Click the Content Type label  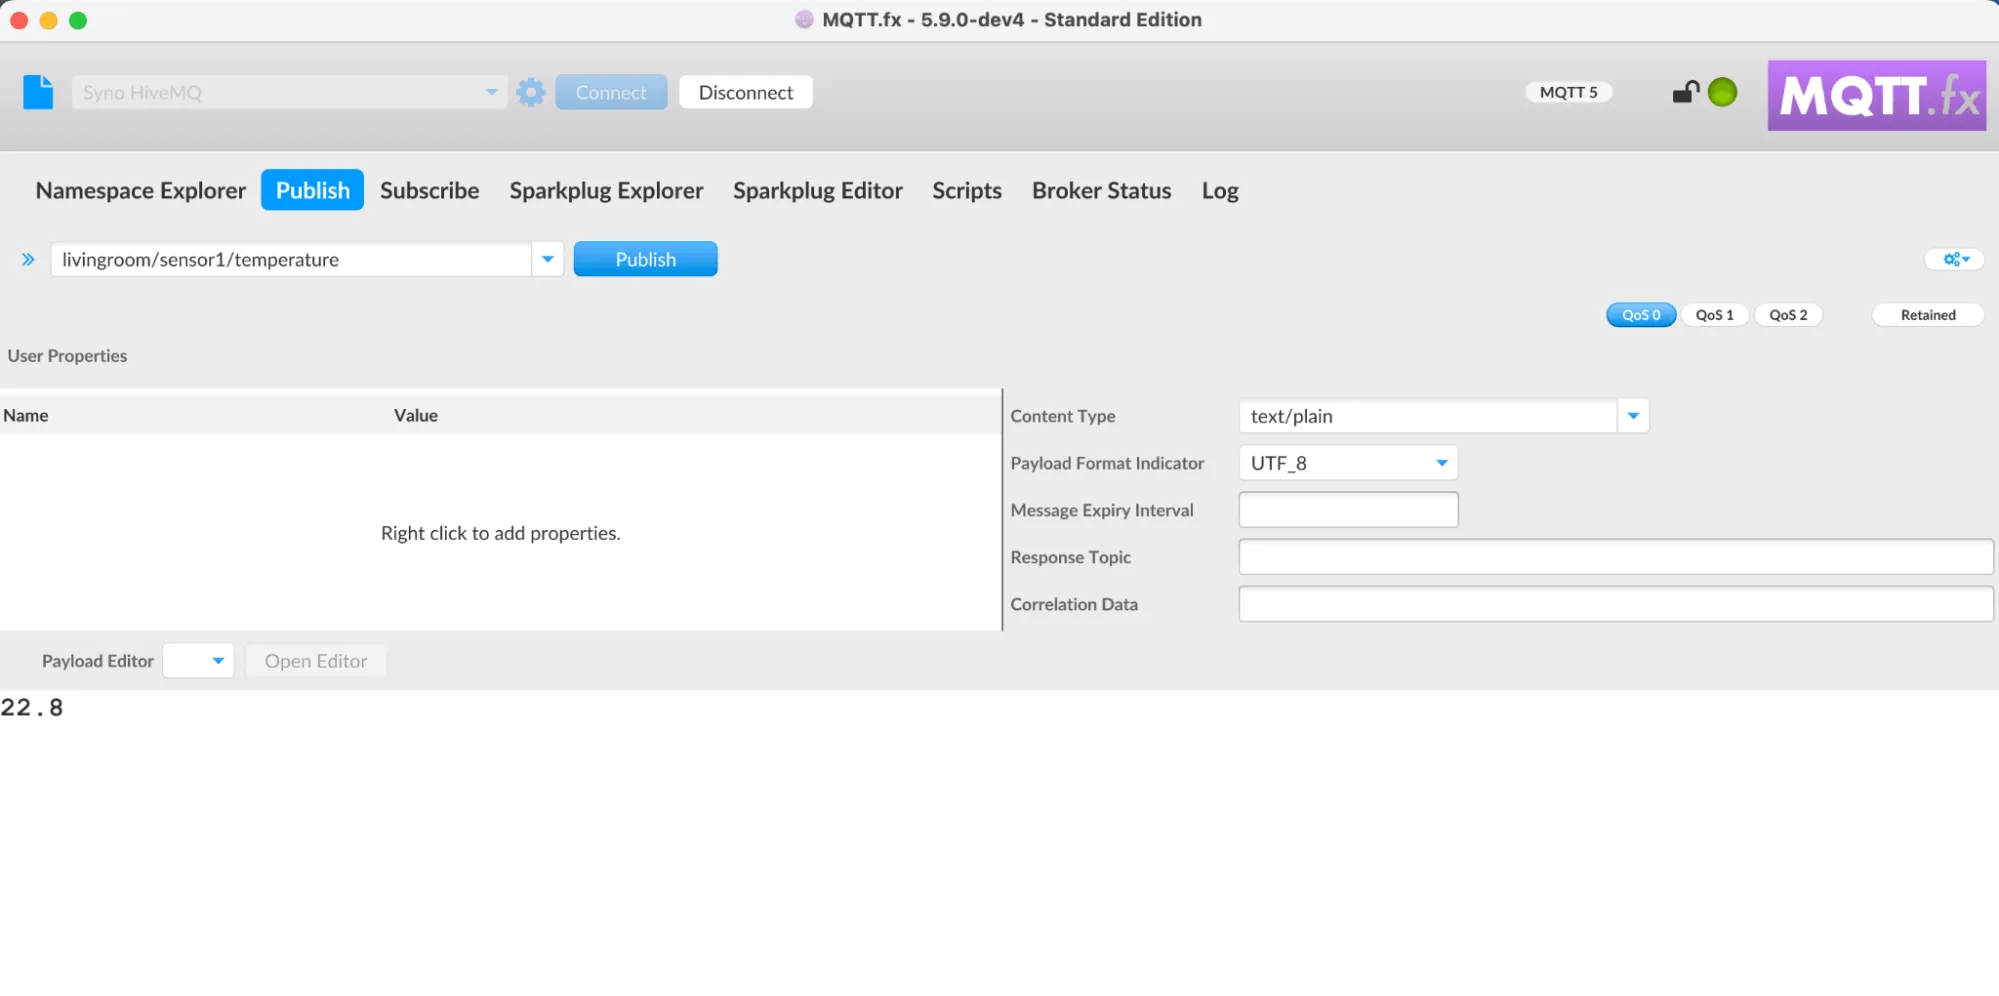tap(1062, 416)
